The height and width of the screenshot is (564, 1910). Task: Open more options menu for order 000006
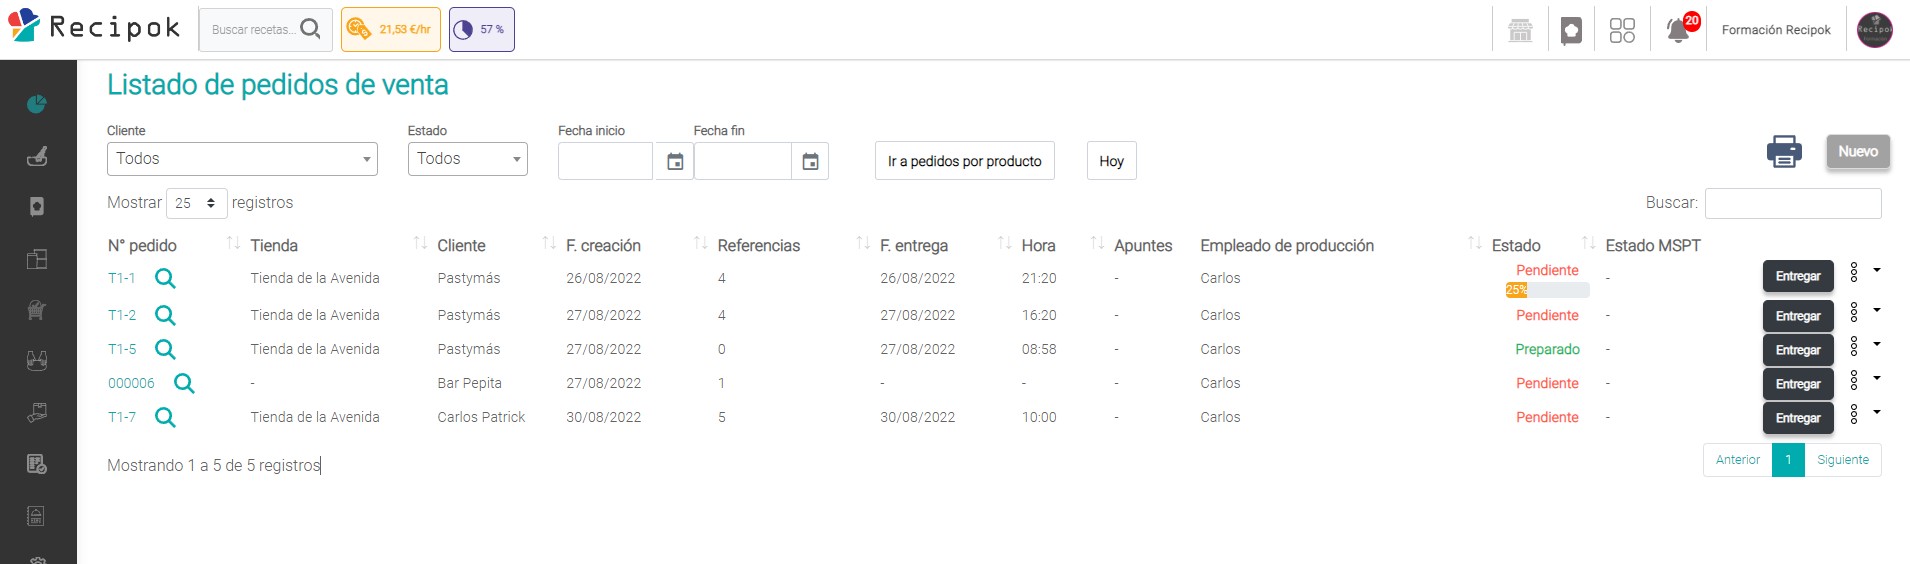pos(1864,379)
